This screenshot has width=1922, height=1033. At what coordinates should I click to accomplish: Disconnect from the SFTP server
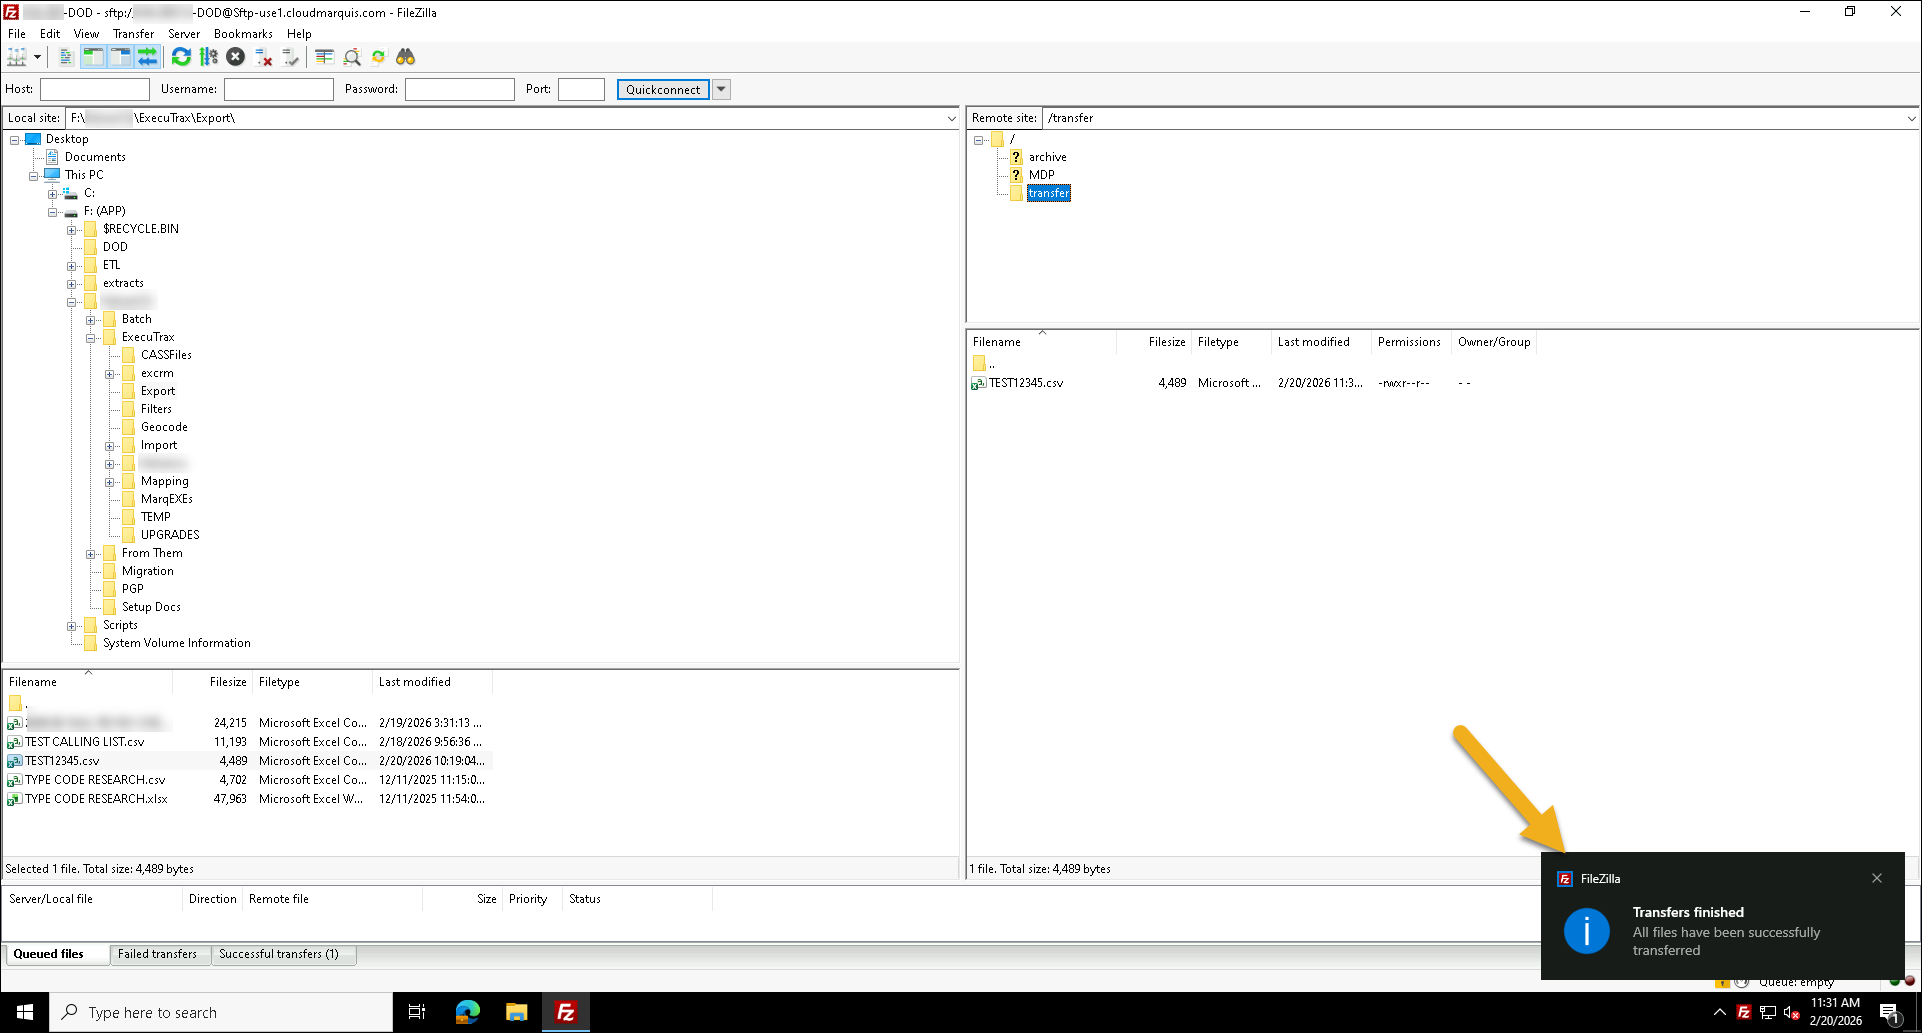tap(263, 57)
